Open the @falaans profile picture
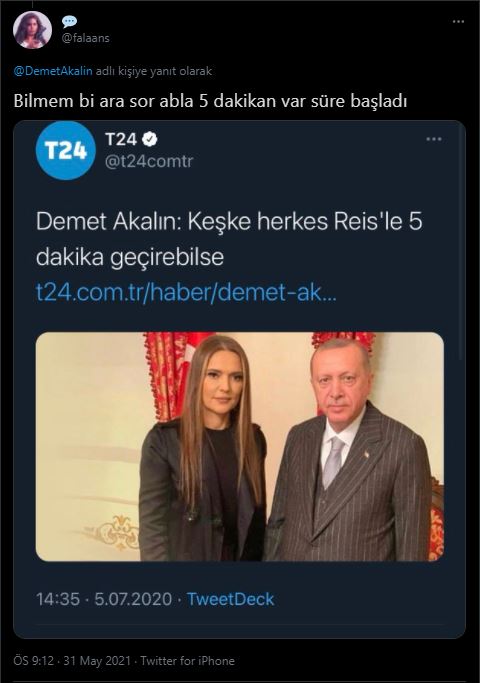 [x=32, y=29]
